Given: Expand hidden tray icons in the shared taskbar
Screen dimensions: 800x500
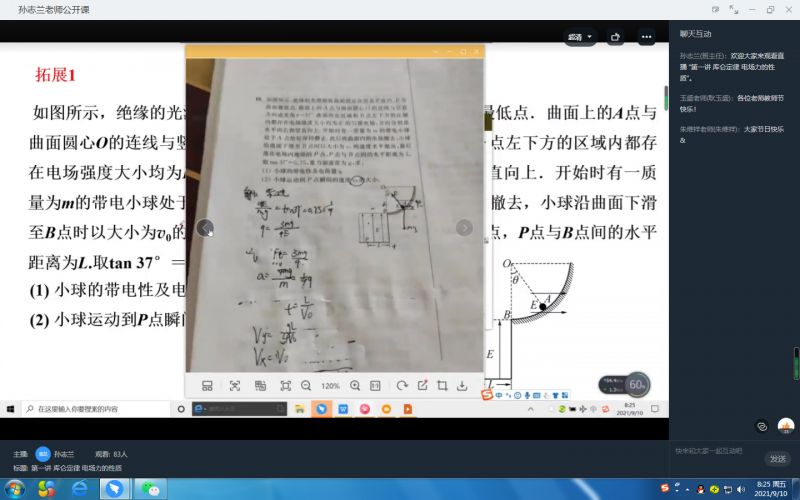Looking at the screenshot, I should click(531, 409).
